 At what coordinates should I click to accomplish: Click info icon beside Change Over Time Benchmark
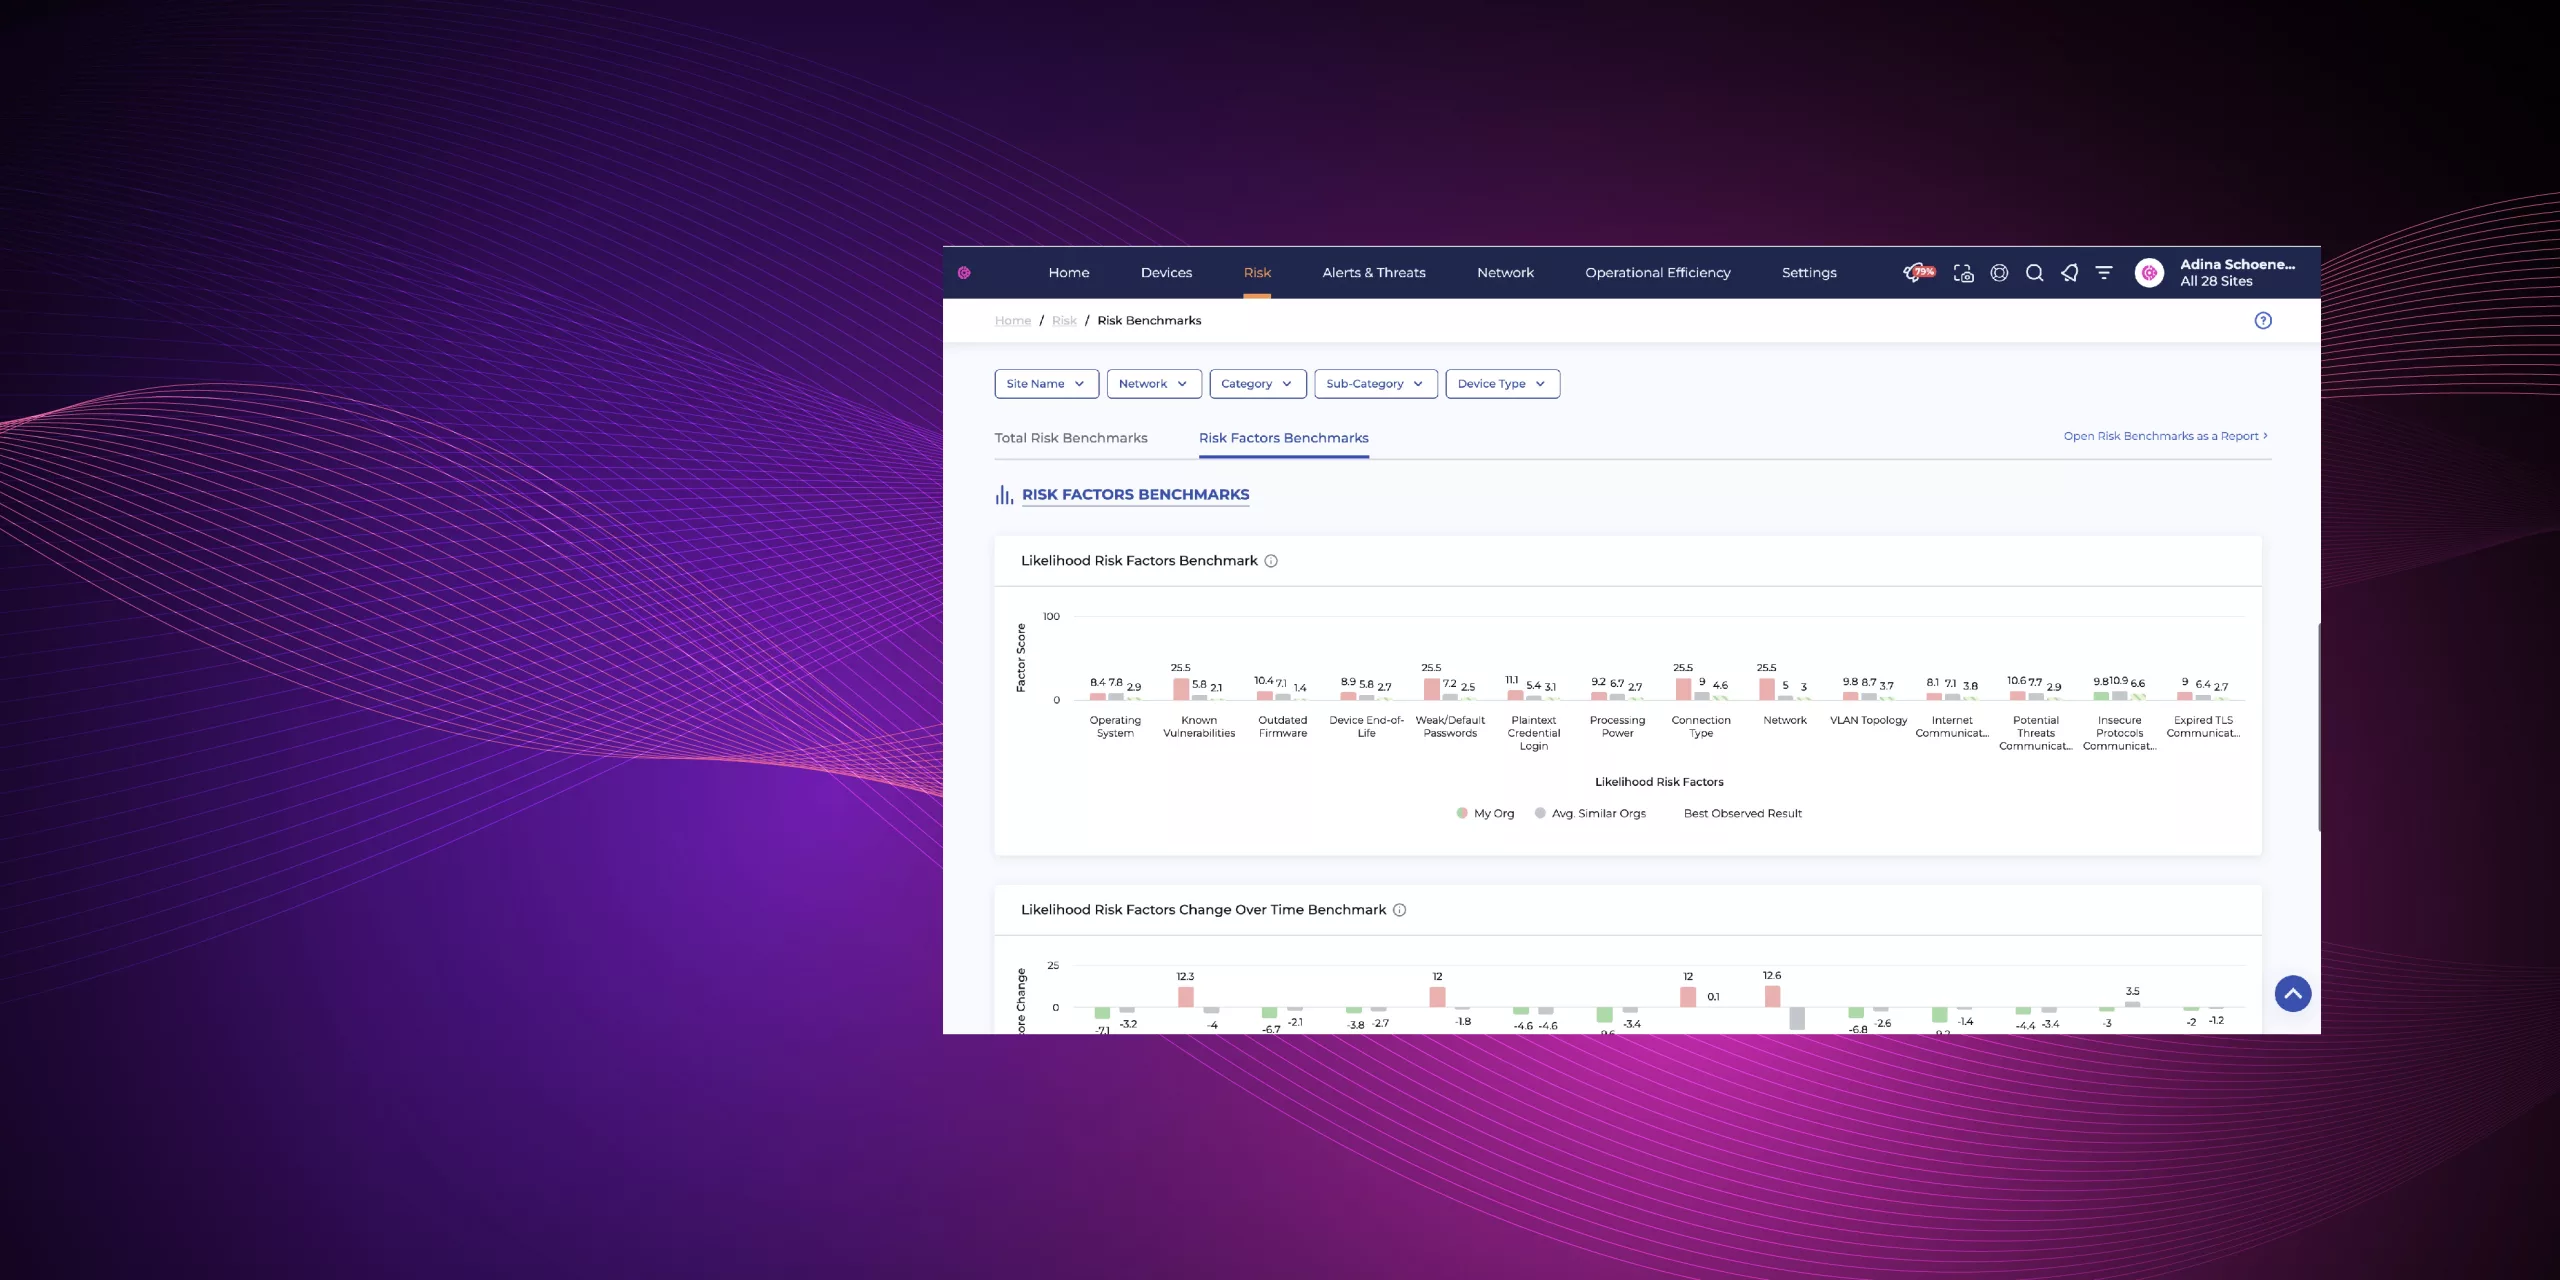(1400, 910)
